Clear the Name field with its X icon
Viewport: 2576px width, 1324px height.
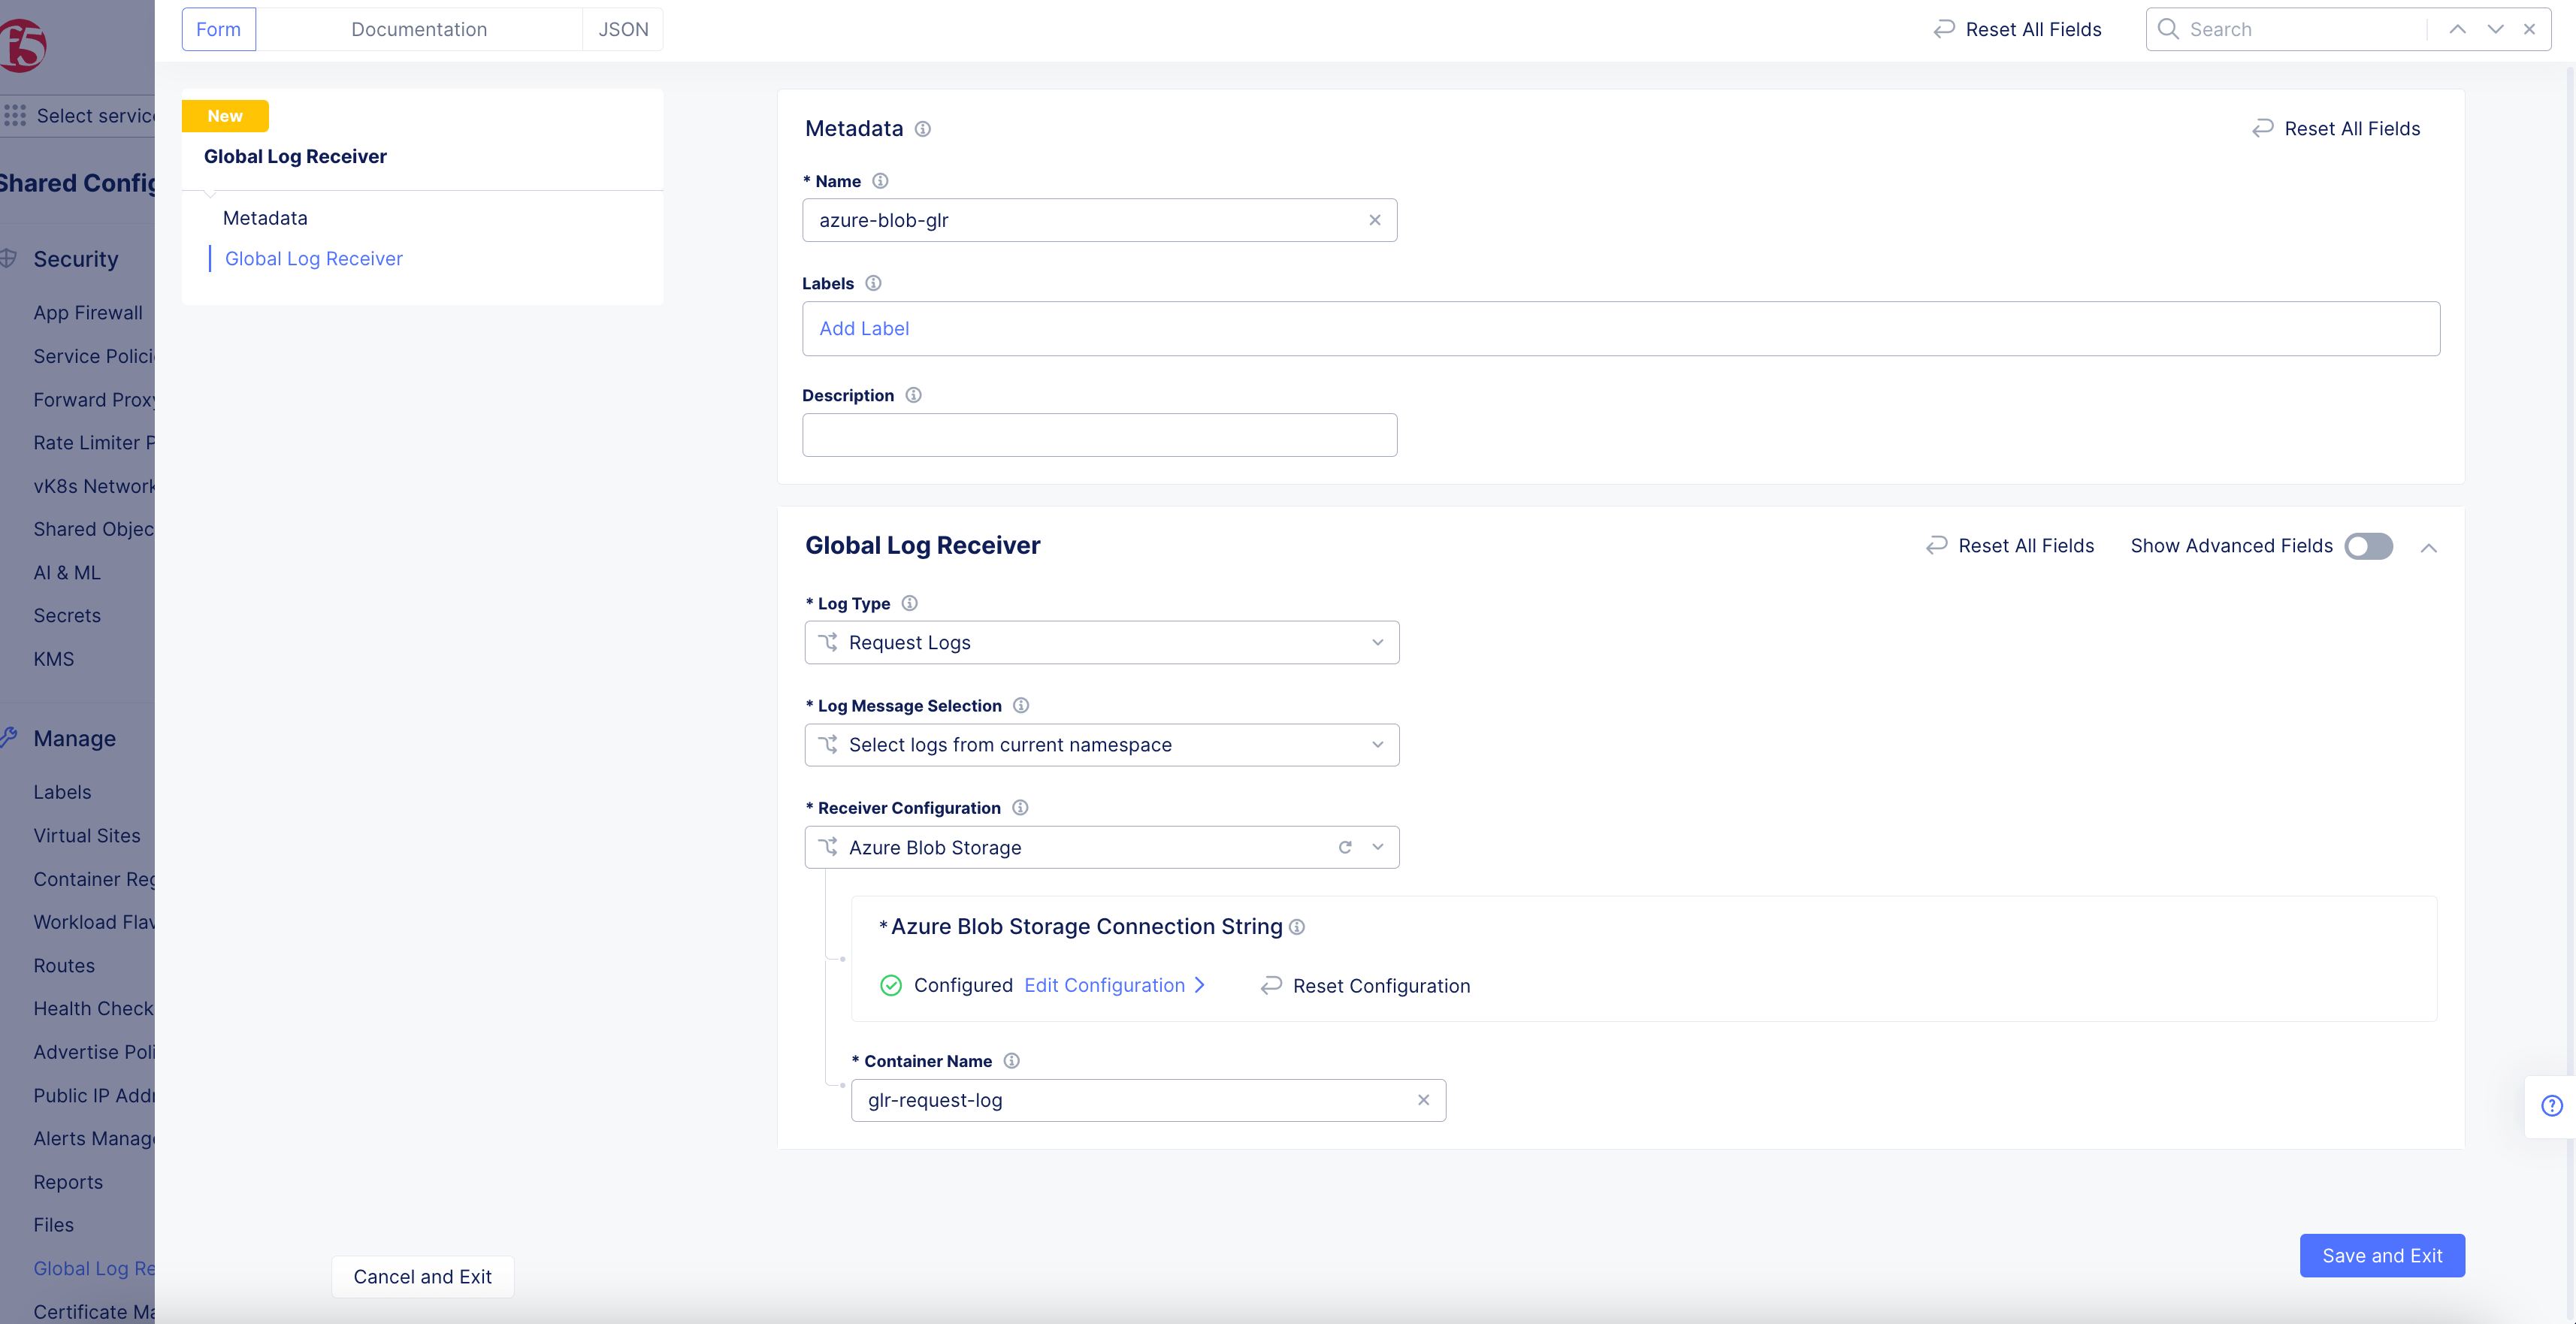(1375, 220)
